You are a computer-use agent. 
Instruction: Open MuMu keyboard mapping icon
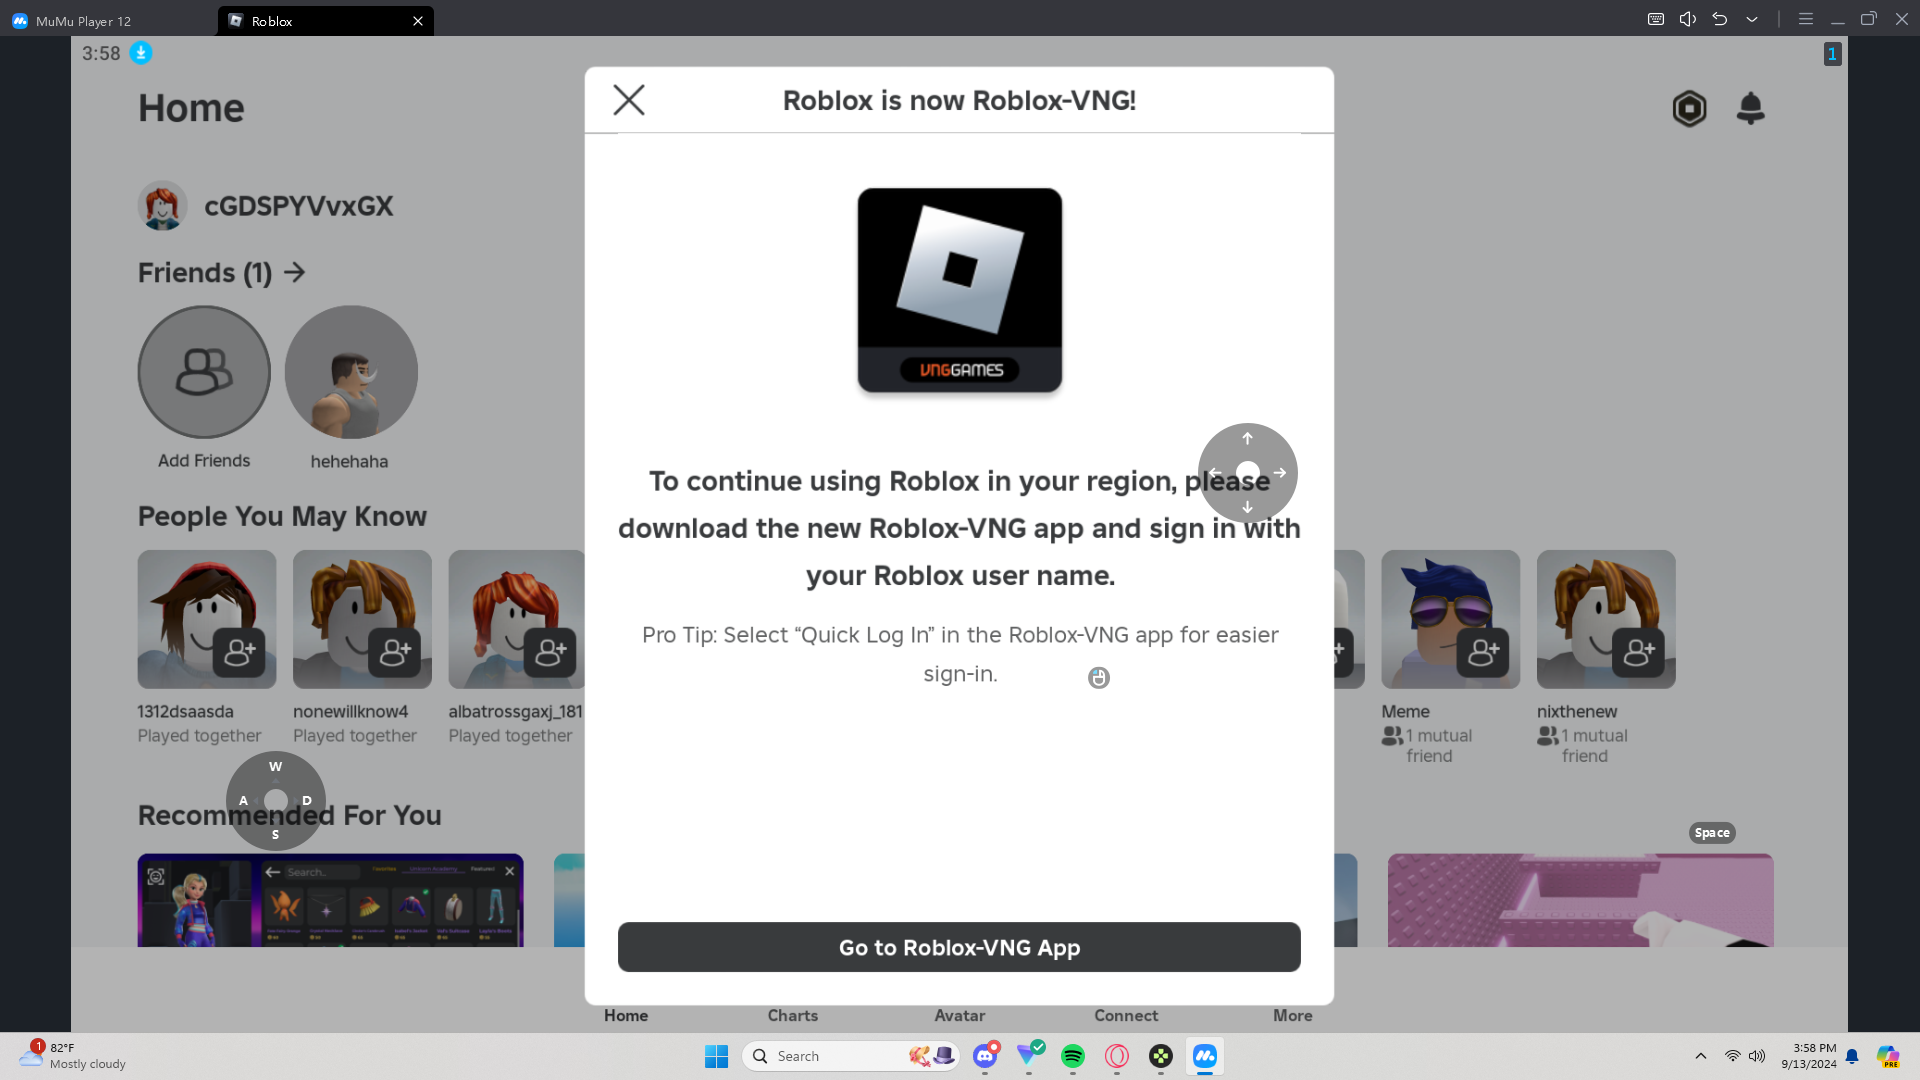[1656, 19]
